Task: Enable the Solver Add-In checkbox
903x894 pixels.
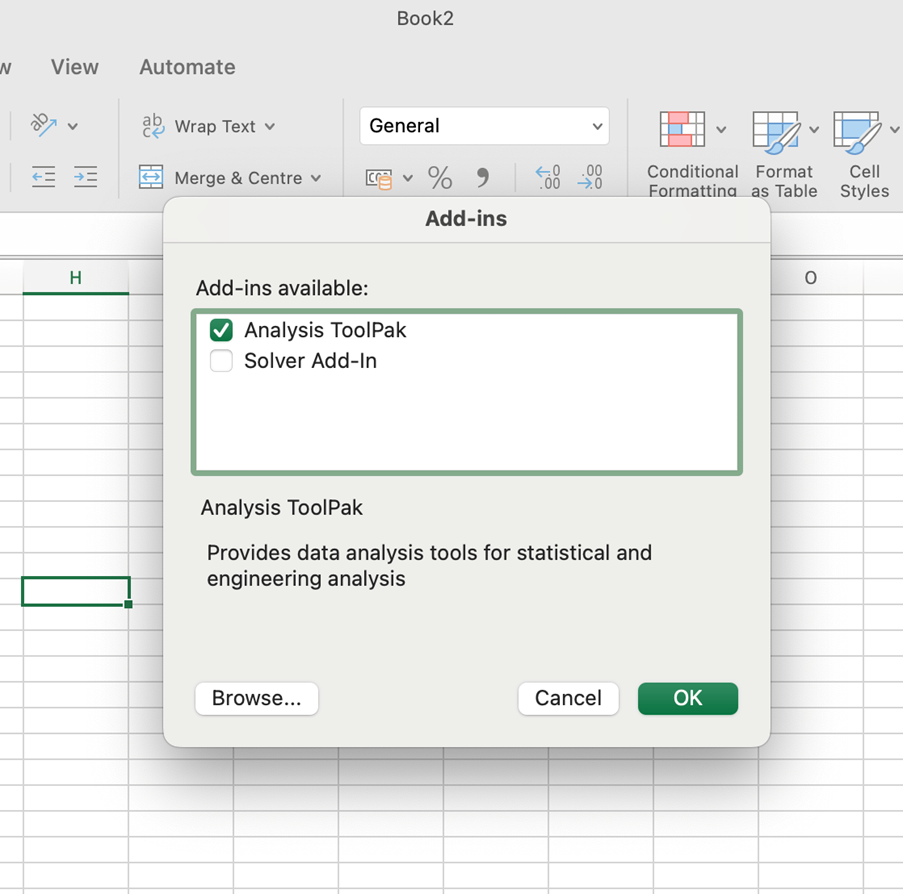Action: (x=221, y=361)
